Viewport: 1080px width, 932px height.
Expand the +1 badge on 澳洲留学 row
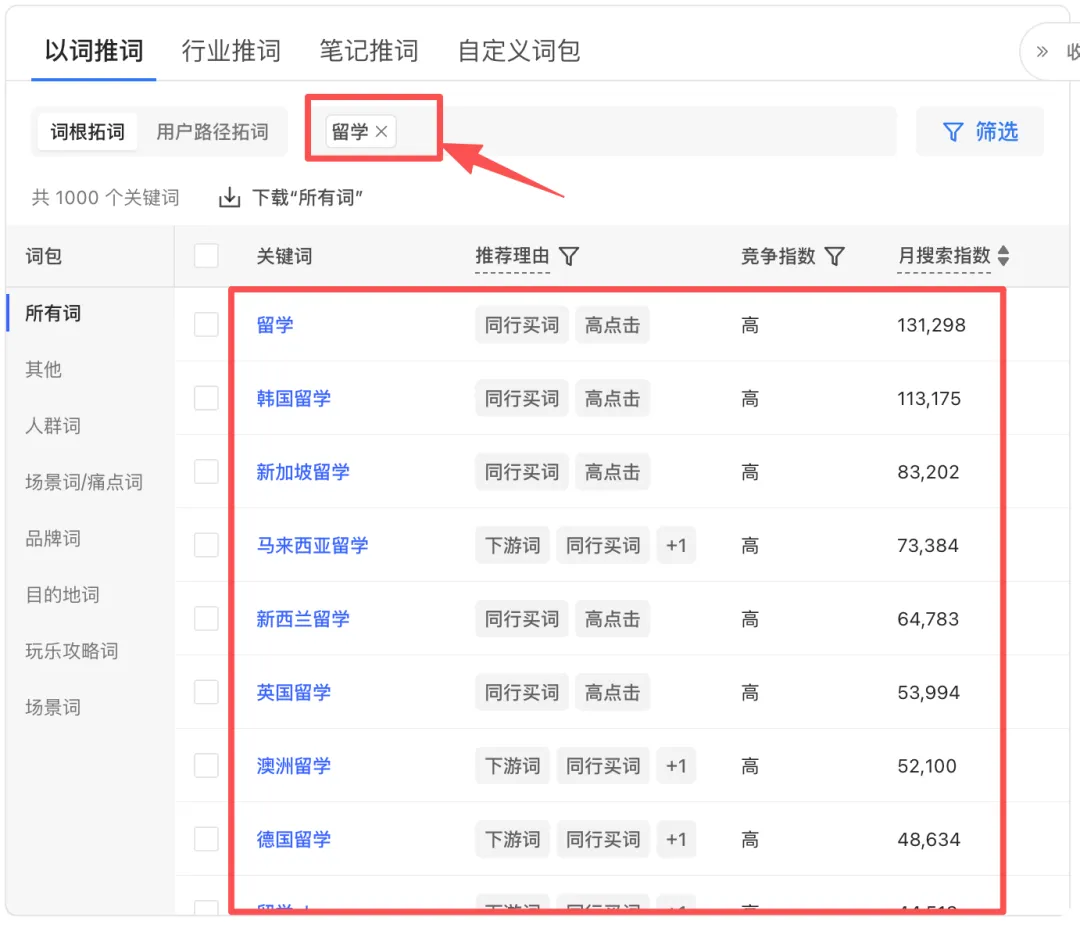tap(676, 766)
